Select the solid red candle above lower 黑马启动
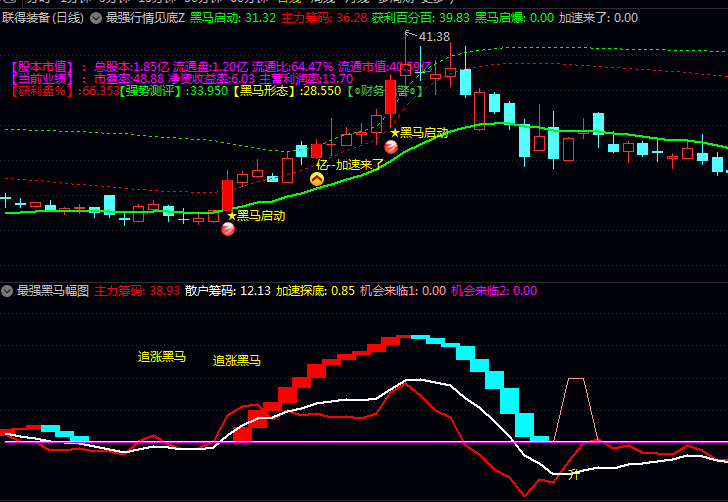Screen dimensions: 728x502 (228, 196)
